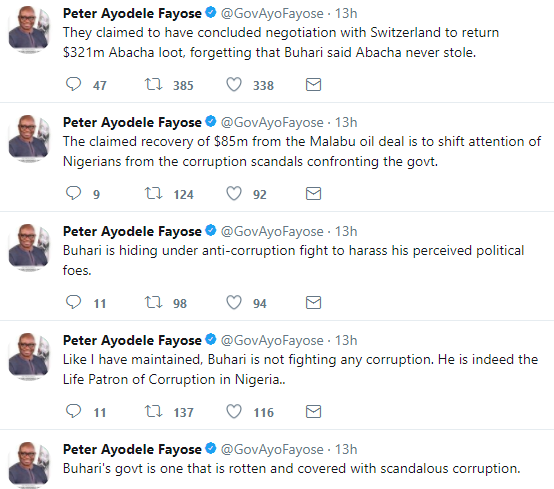
Task: Like the Life Patron of Corruption tweet
Action: coord(234,412)
